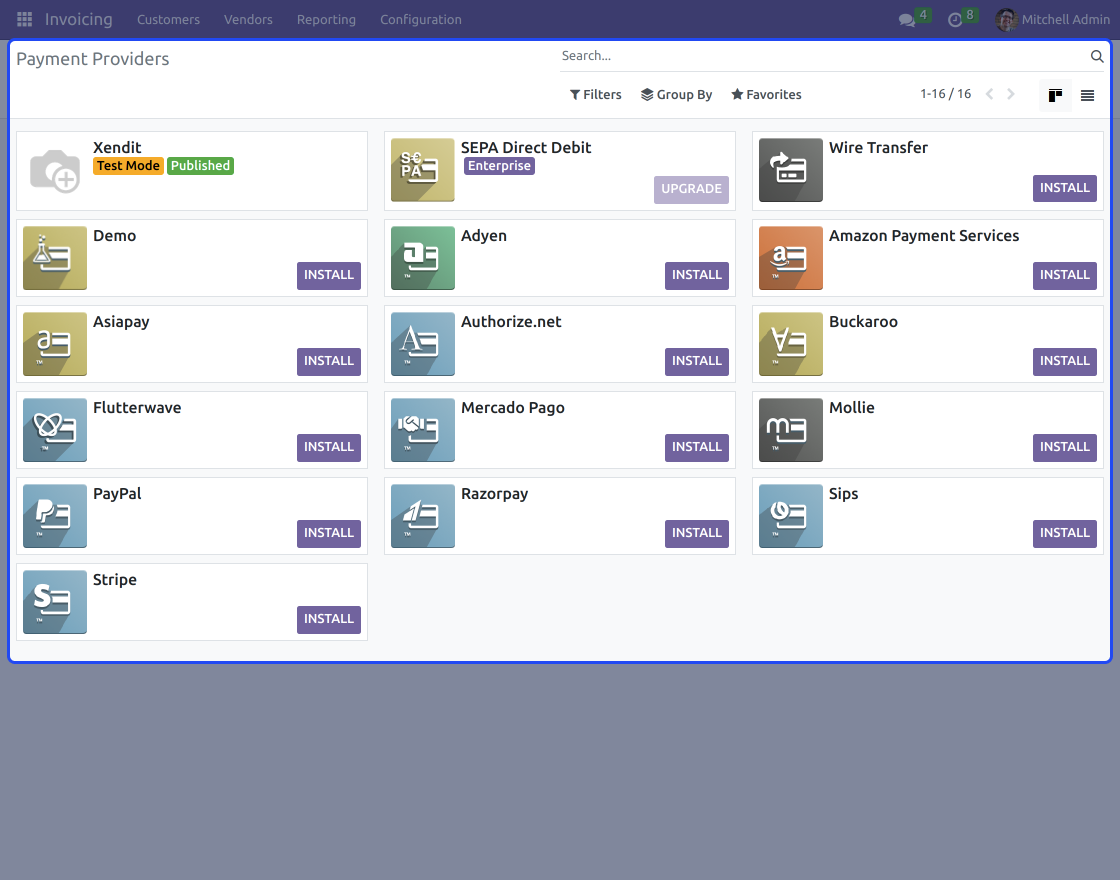Install Amazon Payment Services
Image resolution: width=1120 pixels, height=880 pixels.
tap(1065, 275)
